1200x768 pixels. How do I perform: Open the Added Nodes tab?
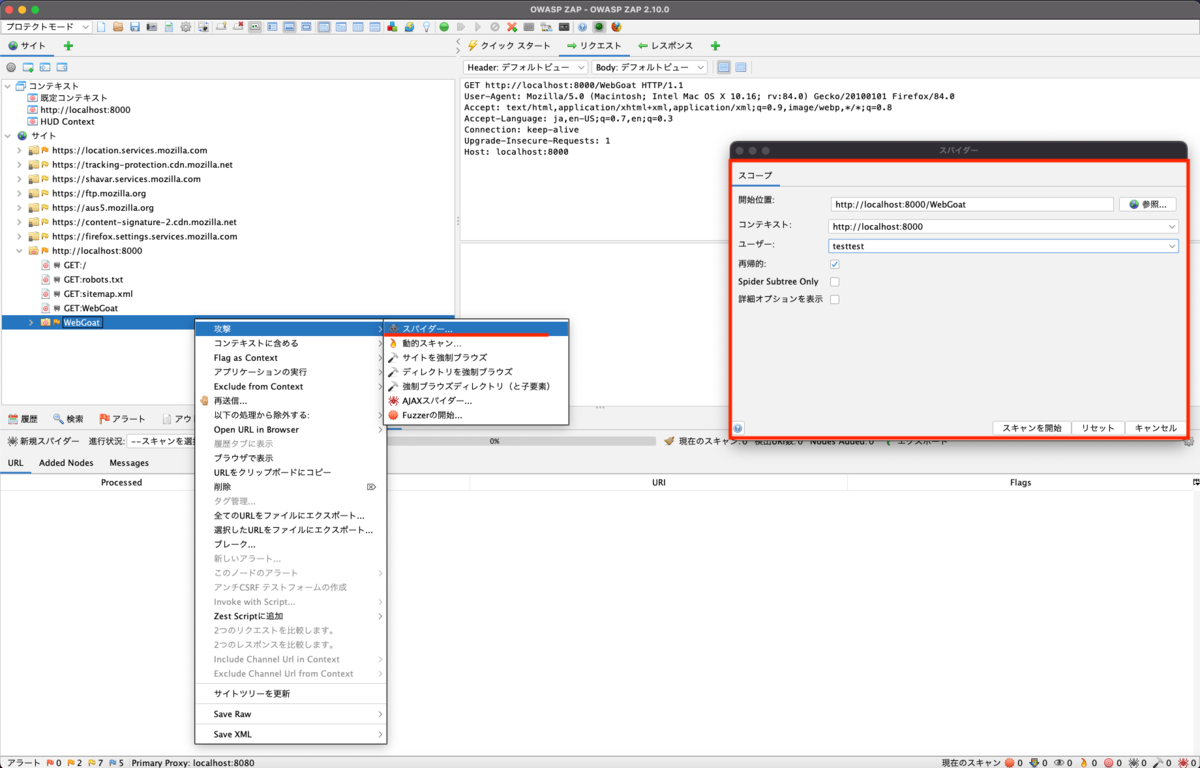[66, 463]
